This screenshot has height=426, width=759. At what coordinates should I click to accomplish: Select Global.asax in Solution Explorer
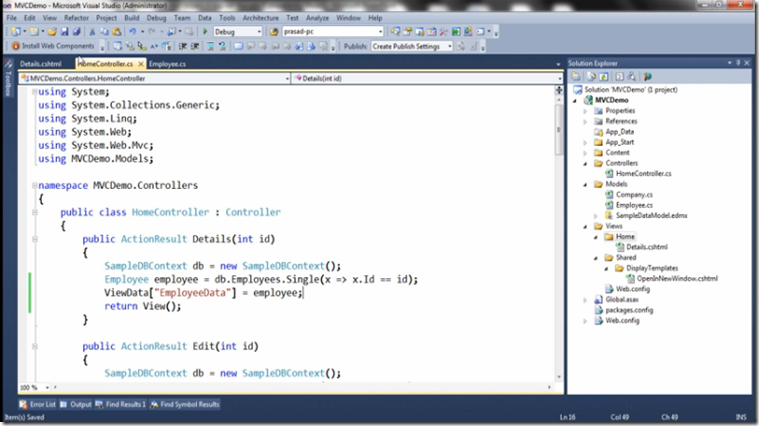pos(622,300)
